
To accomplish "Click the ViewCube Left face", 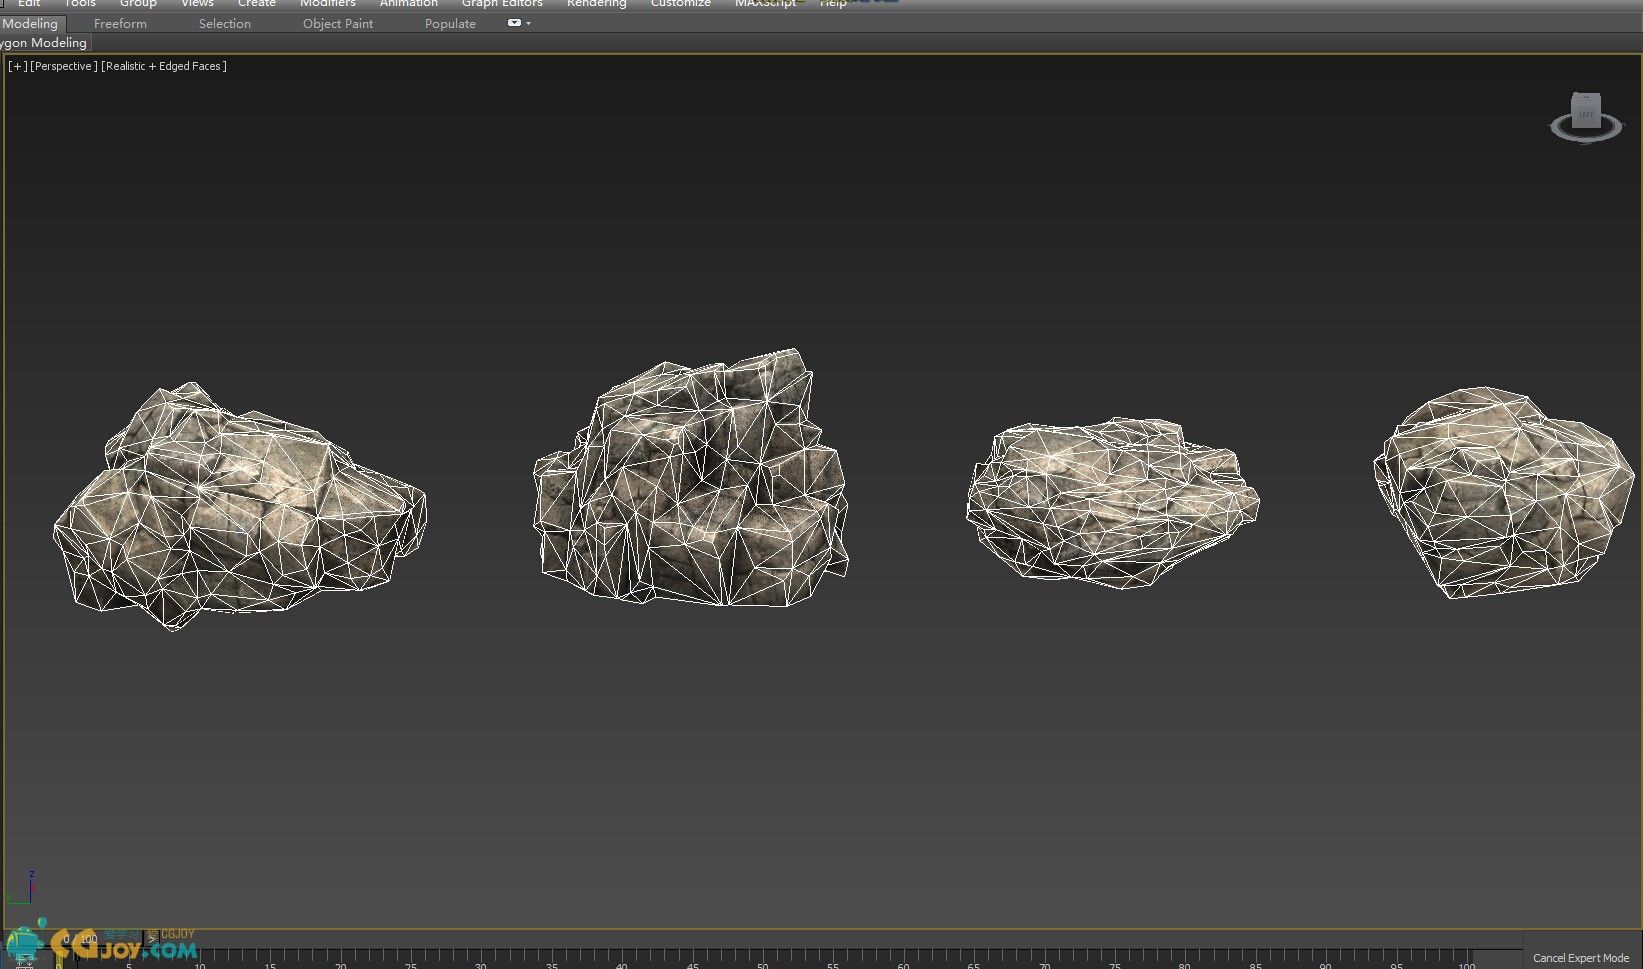I will pos(1586,112).
